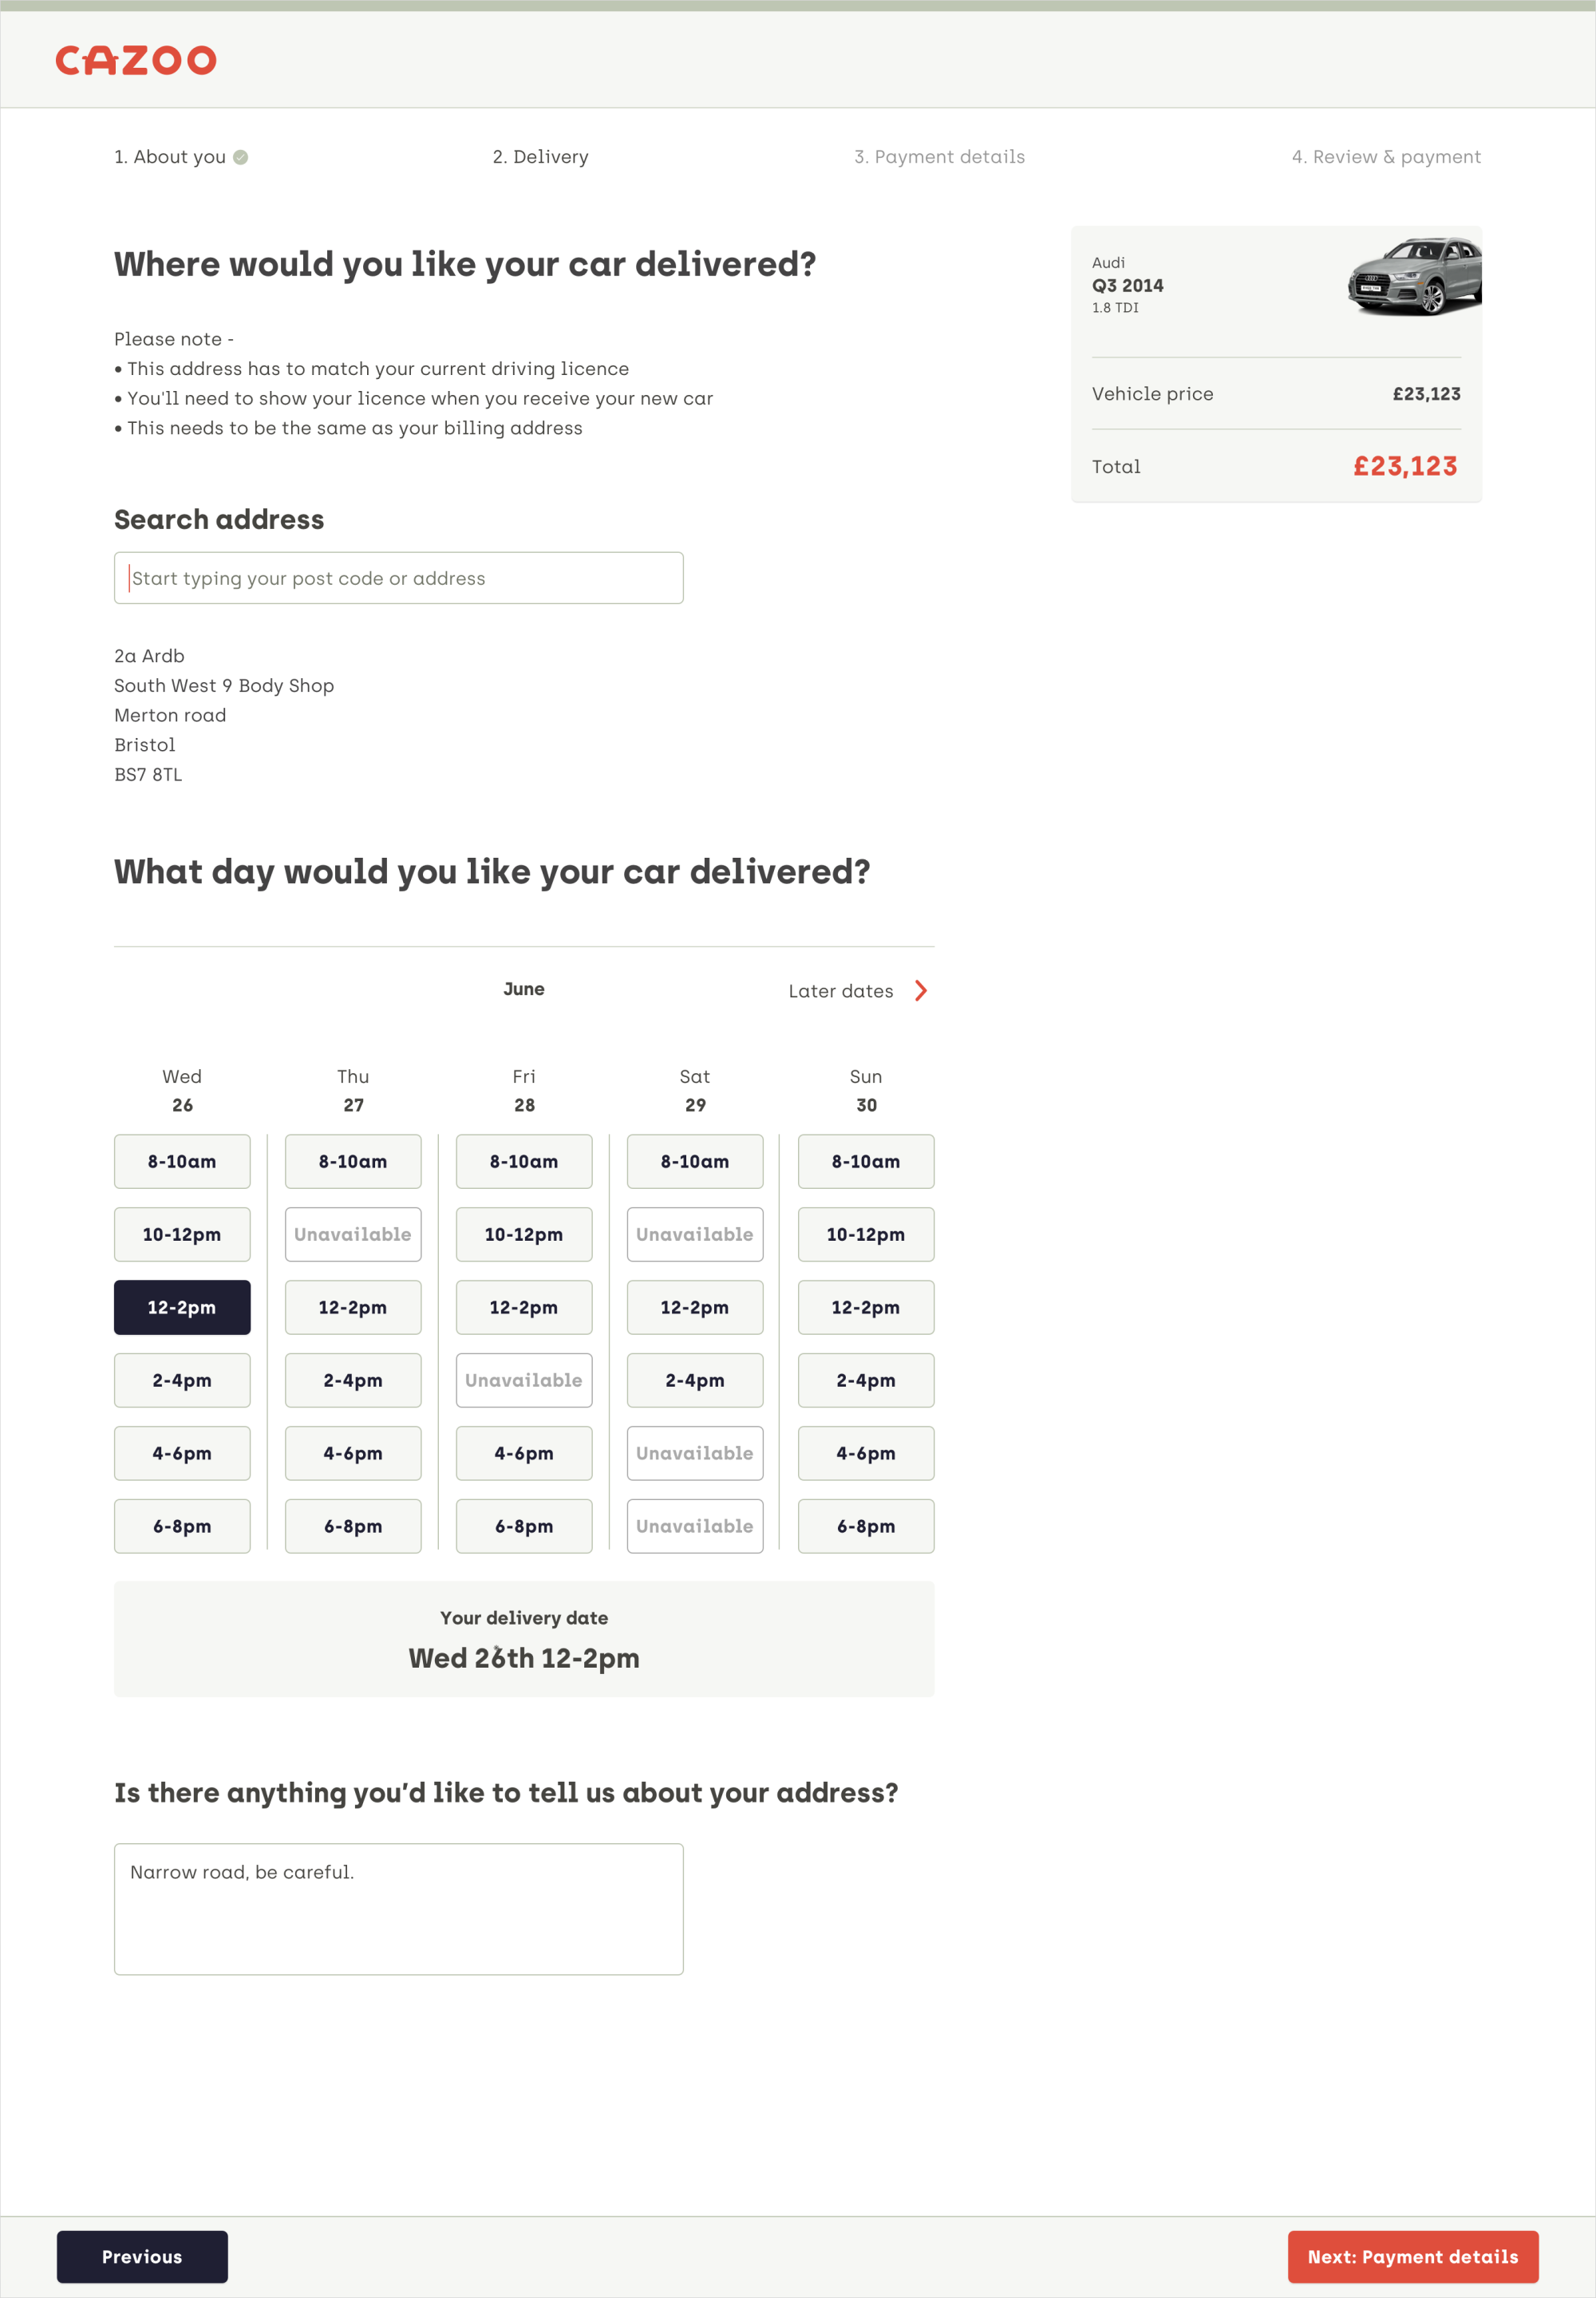Viewport: 1596px width, 2298px height.
Task: Click the About you completed checkmark icon
Action: pyautogui.click(x=241, y=157)
